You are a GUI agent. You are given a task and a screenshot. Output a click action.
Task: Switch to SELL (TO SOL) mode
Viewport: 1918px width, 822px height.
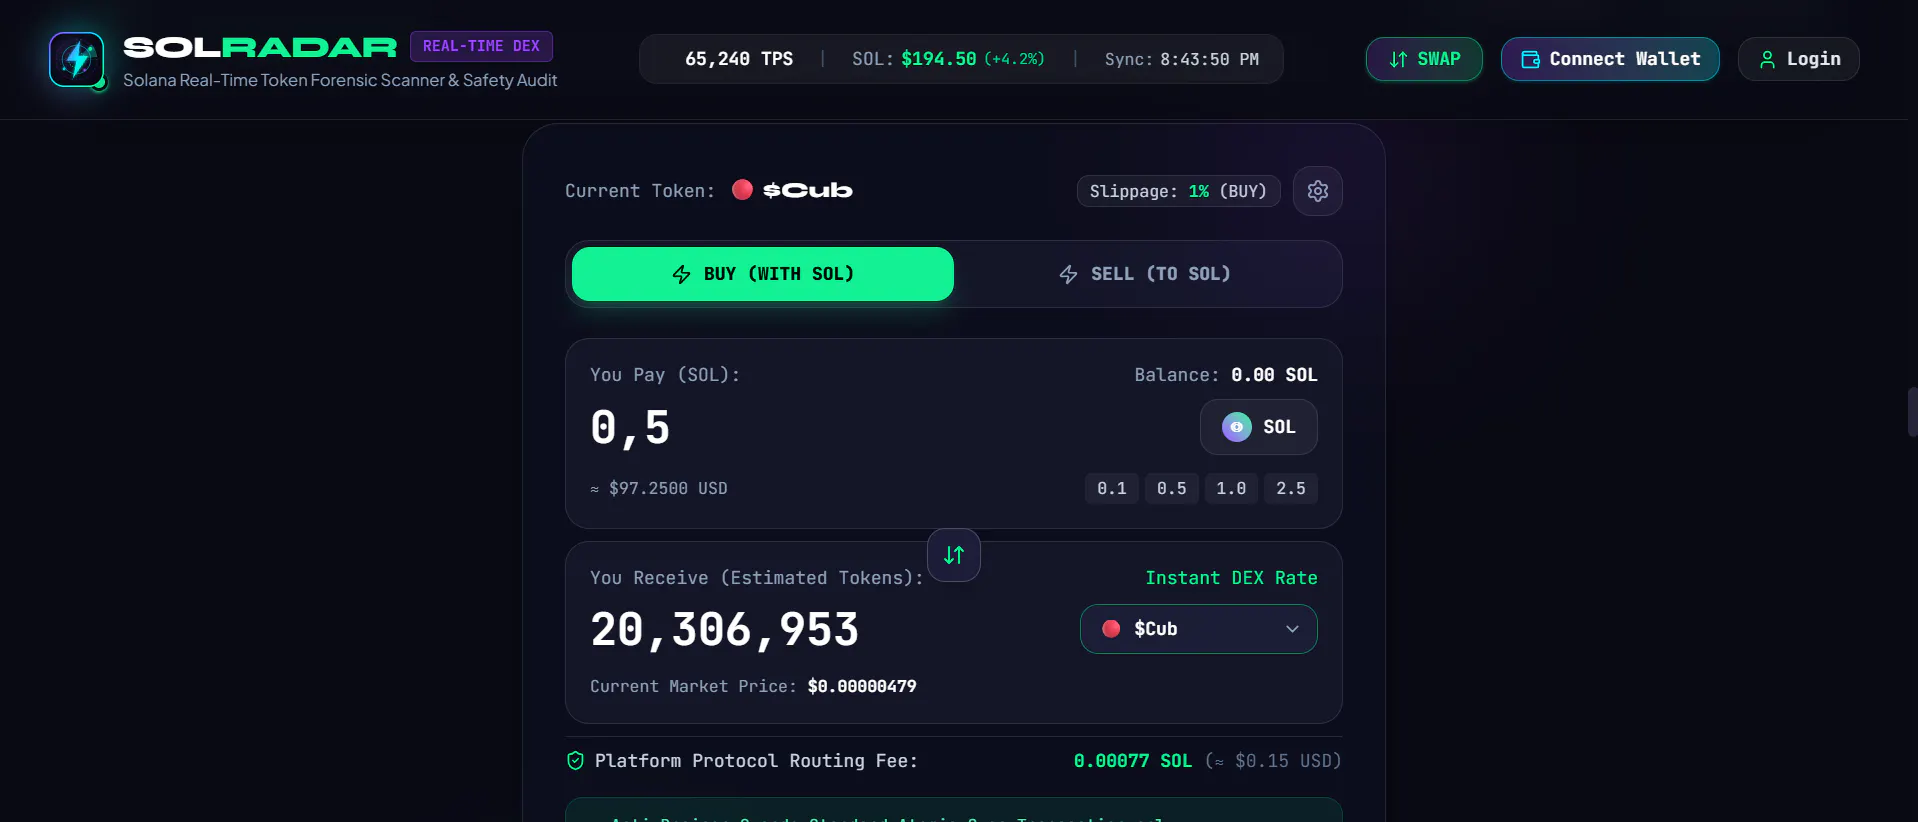(1144, 274)
